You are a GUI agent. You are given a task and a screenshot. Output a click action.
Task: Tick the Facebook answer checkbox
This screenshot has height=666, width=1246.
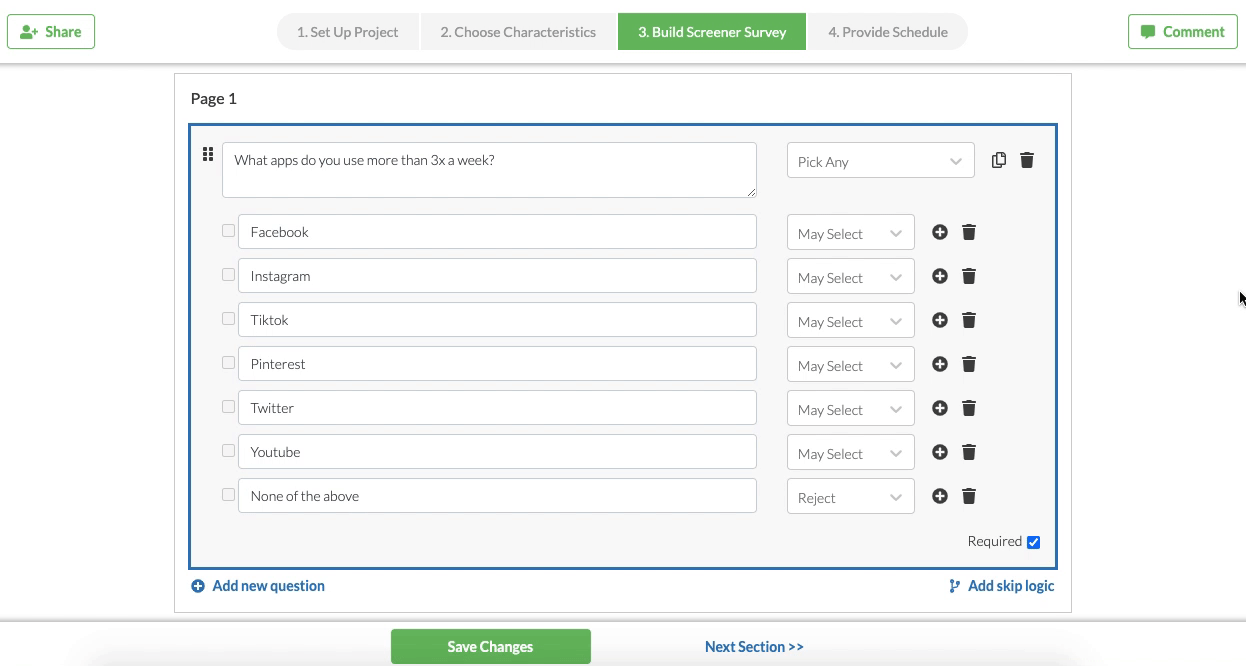tap(228, 231)
